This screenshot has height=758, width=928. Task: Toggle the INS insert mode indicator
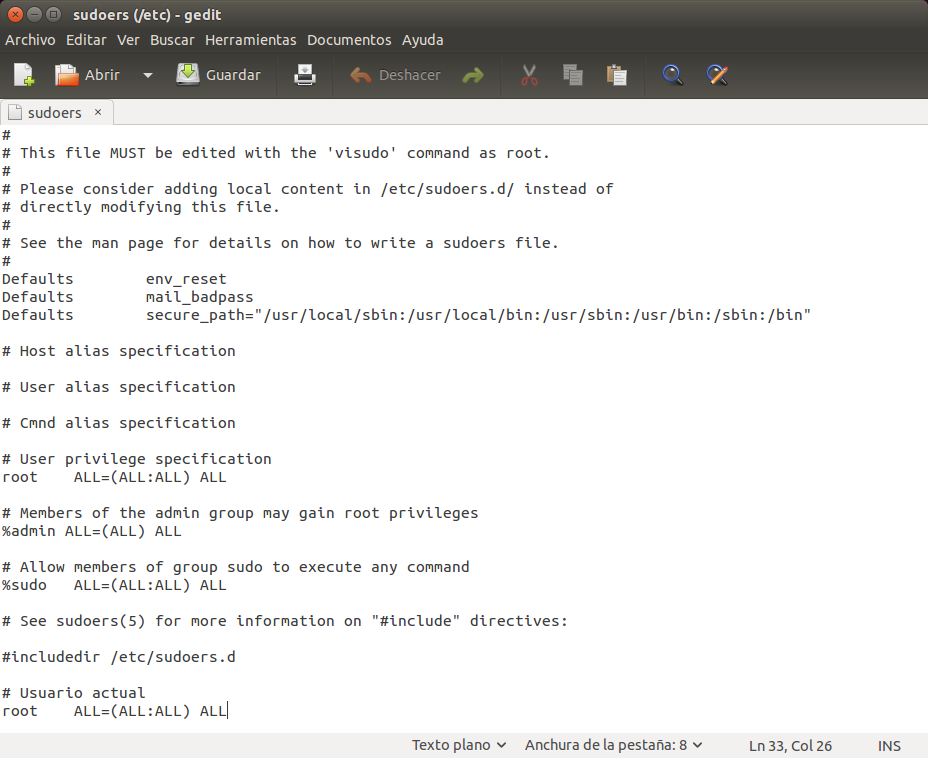[x=889, y=746]
